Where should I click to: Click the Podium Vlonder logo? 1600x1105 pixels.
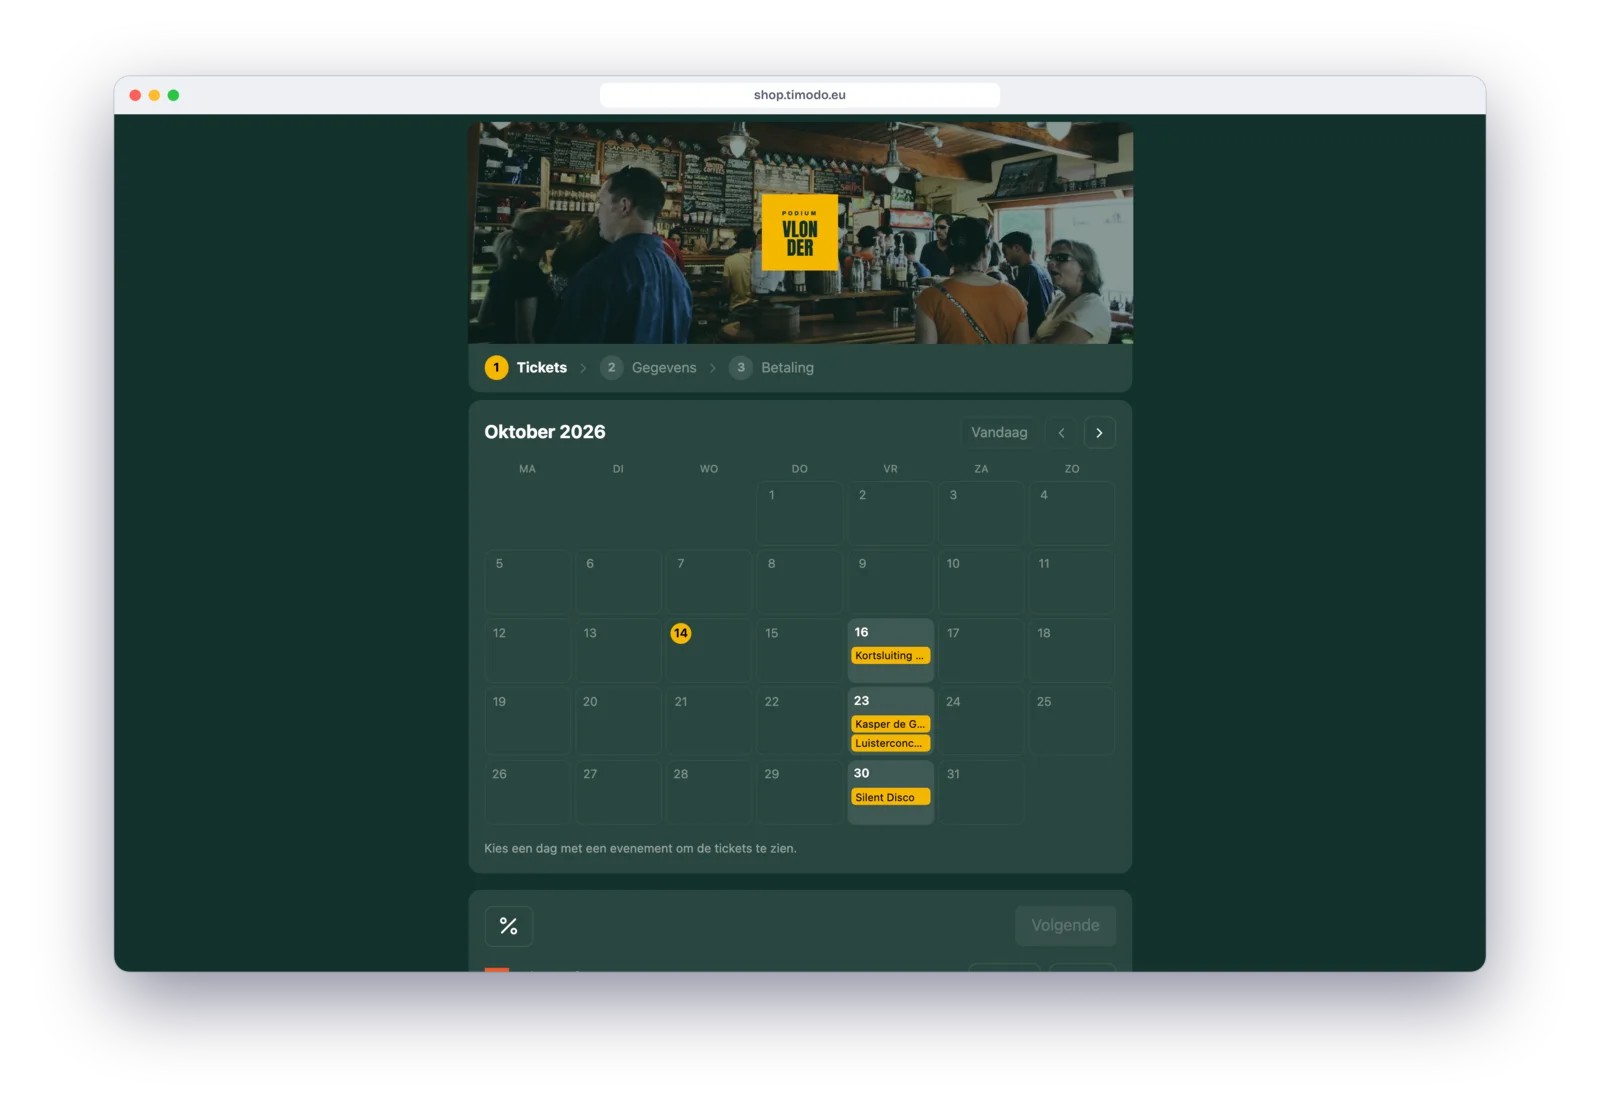pyautogui.click(x=800, y=232)
